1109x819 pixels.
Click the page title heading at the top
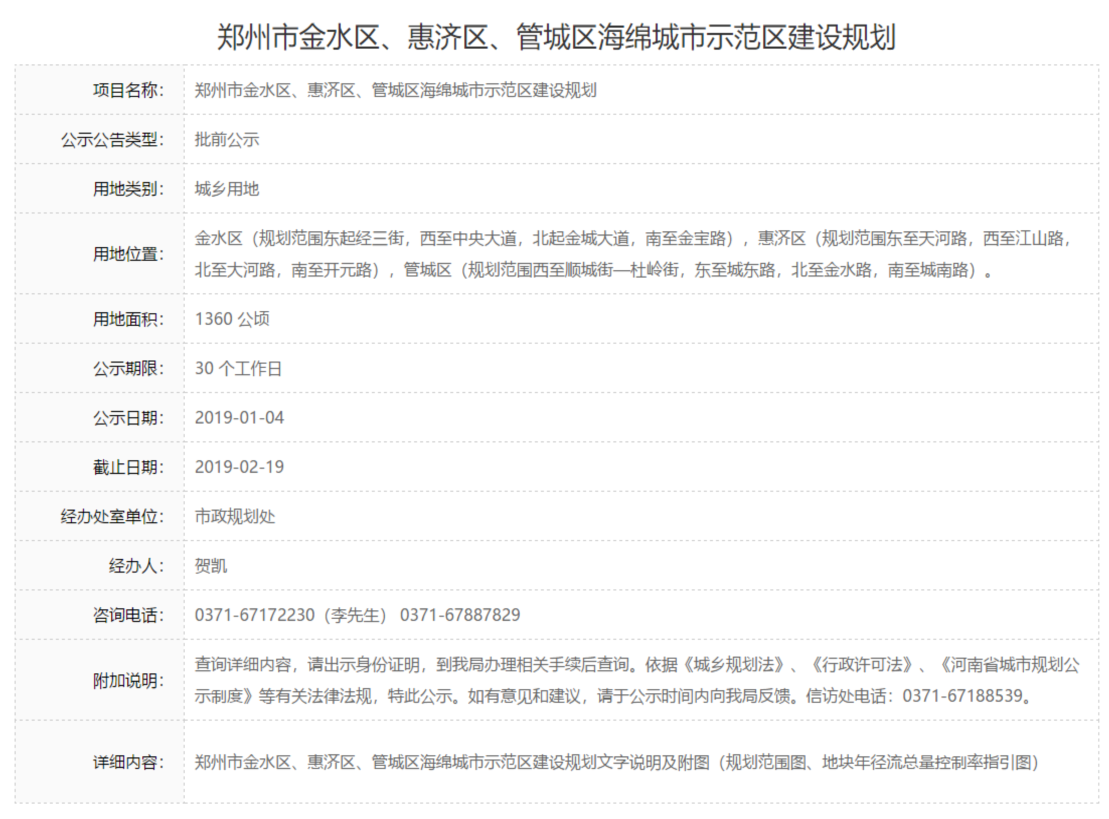click(x=555, y=38)
